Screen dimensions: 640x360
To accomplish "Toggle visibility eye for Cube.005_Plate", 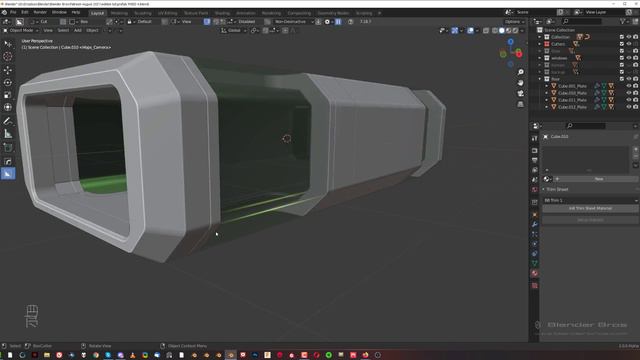I will click(x=629, y=86).
